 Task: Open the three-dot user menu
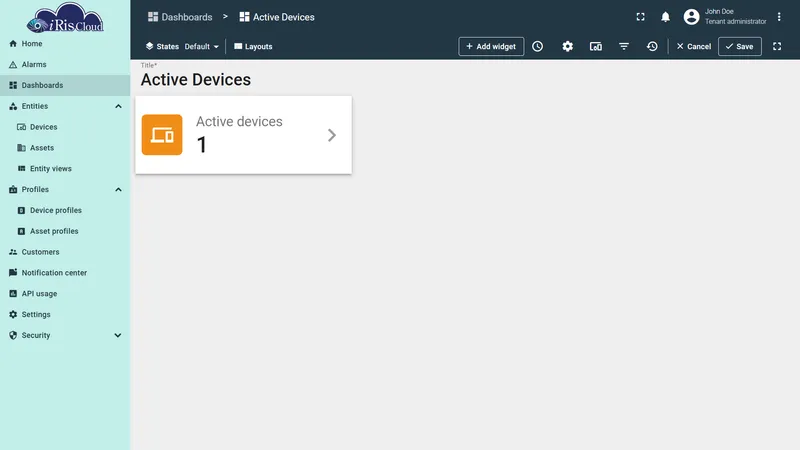pos(779,17)
